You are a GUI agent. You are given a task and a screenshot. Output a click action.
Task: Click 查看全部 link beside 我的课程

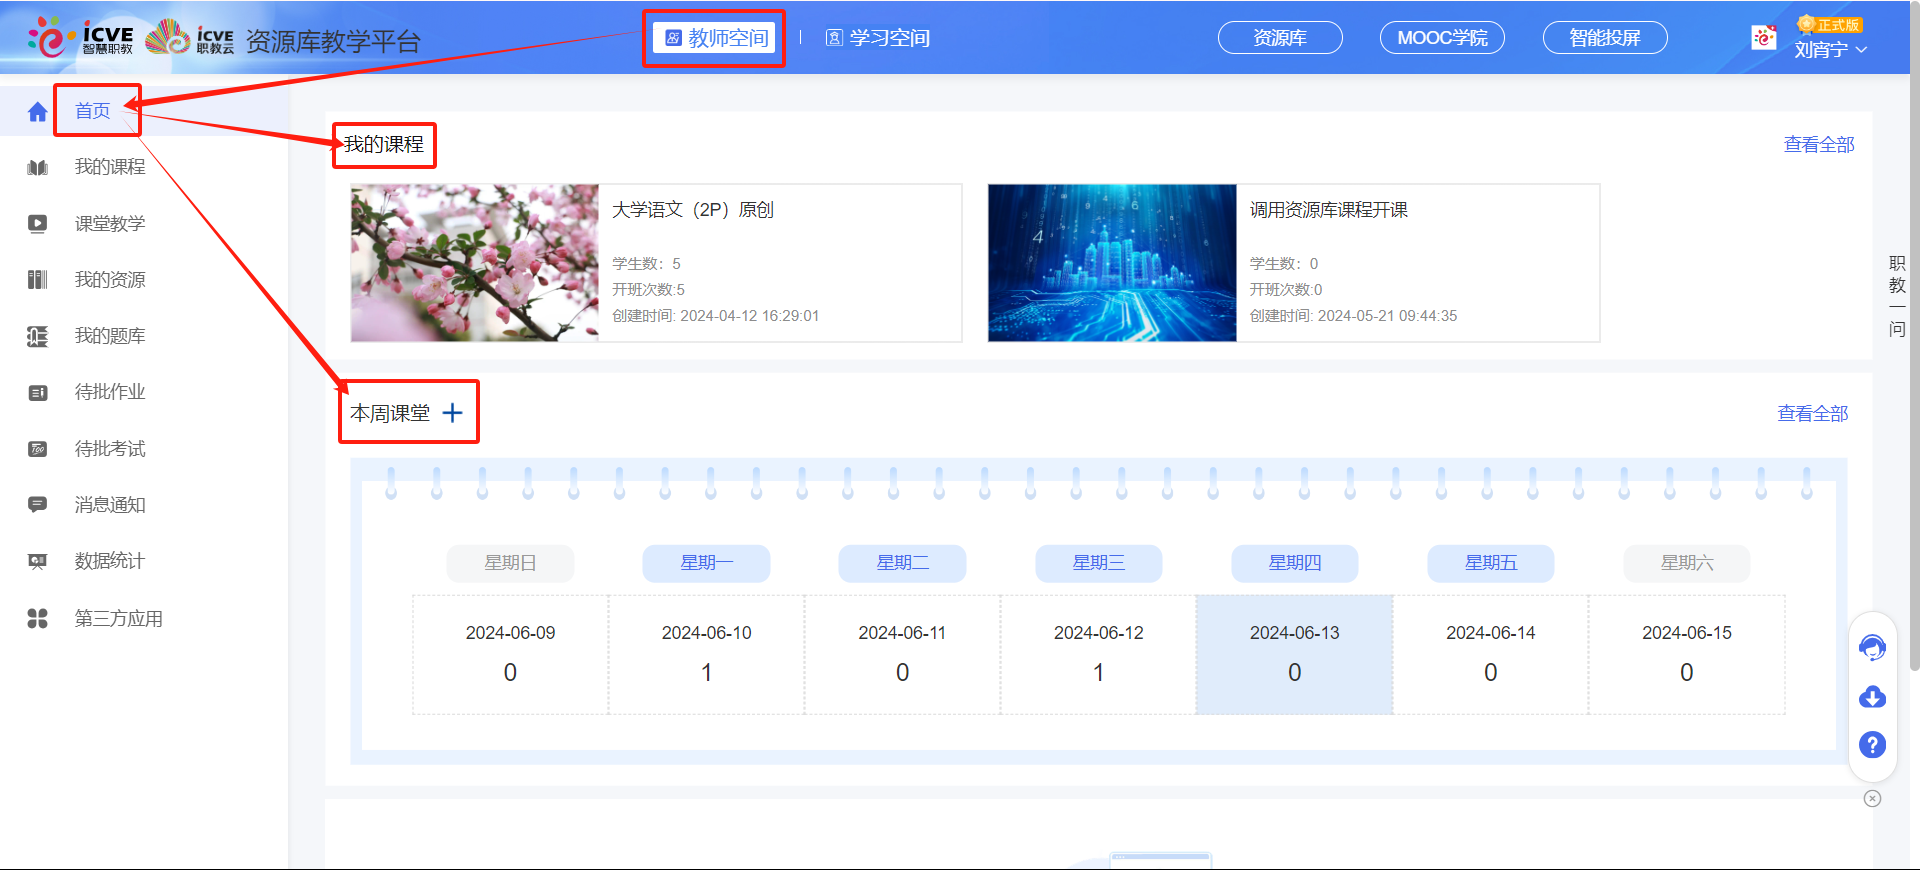pos(1818,145)
